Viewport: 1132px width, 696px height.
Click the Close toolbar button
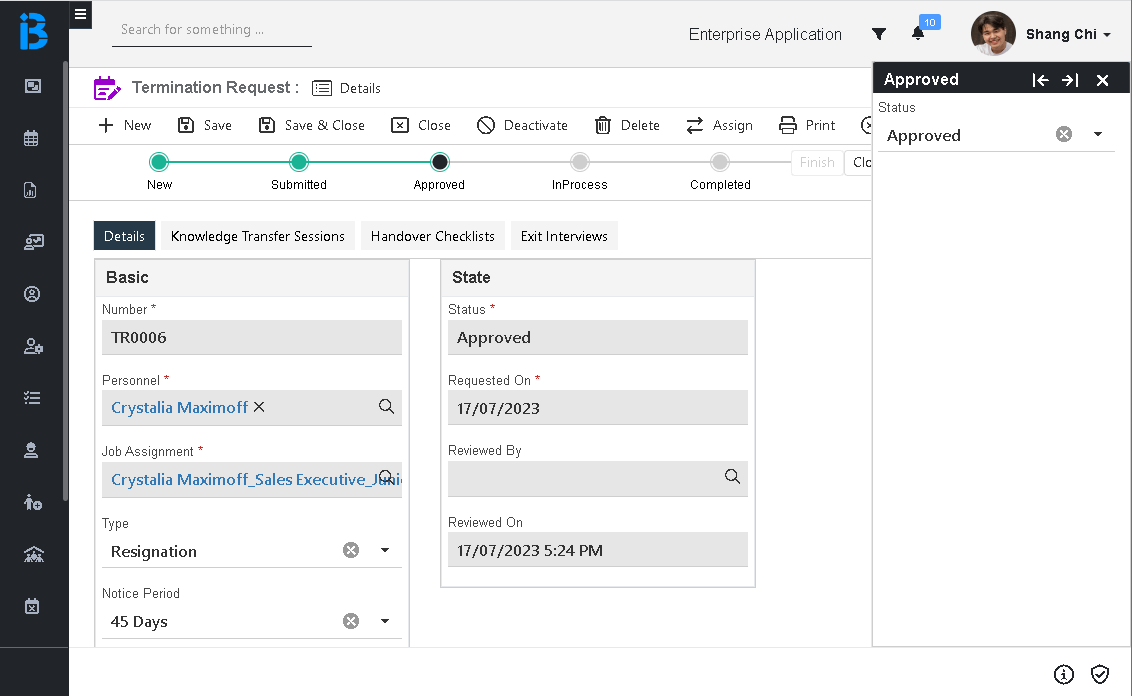[x=421, y=125]
